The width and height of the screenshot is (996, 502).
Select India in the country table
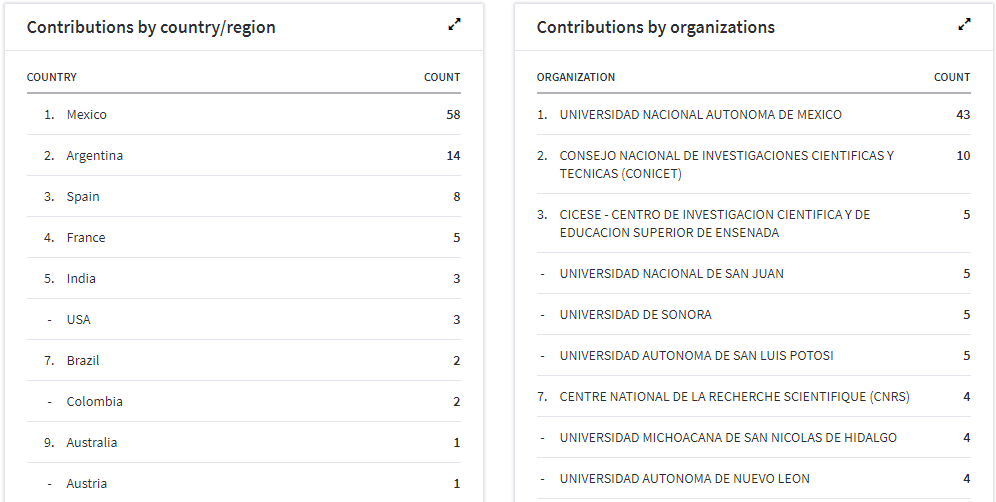(81, 279)
